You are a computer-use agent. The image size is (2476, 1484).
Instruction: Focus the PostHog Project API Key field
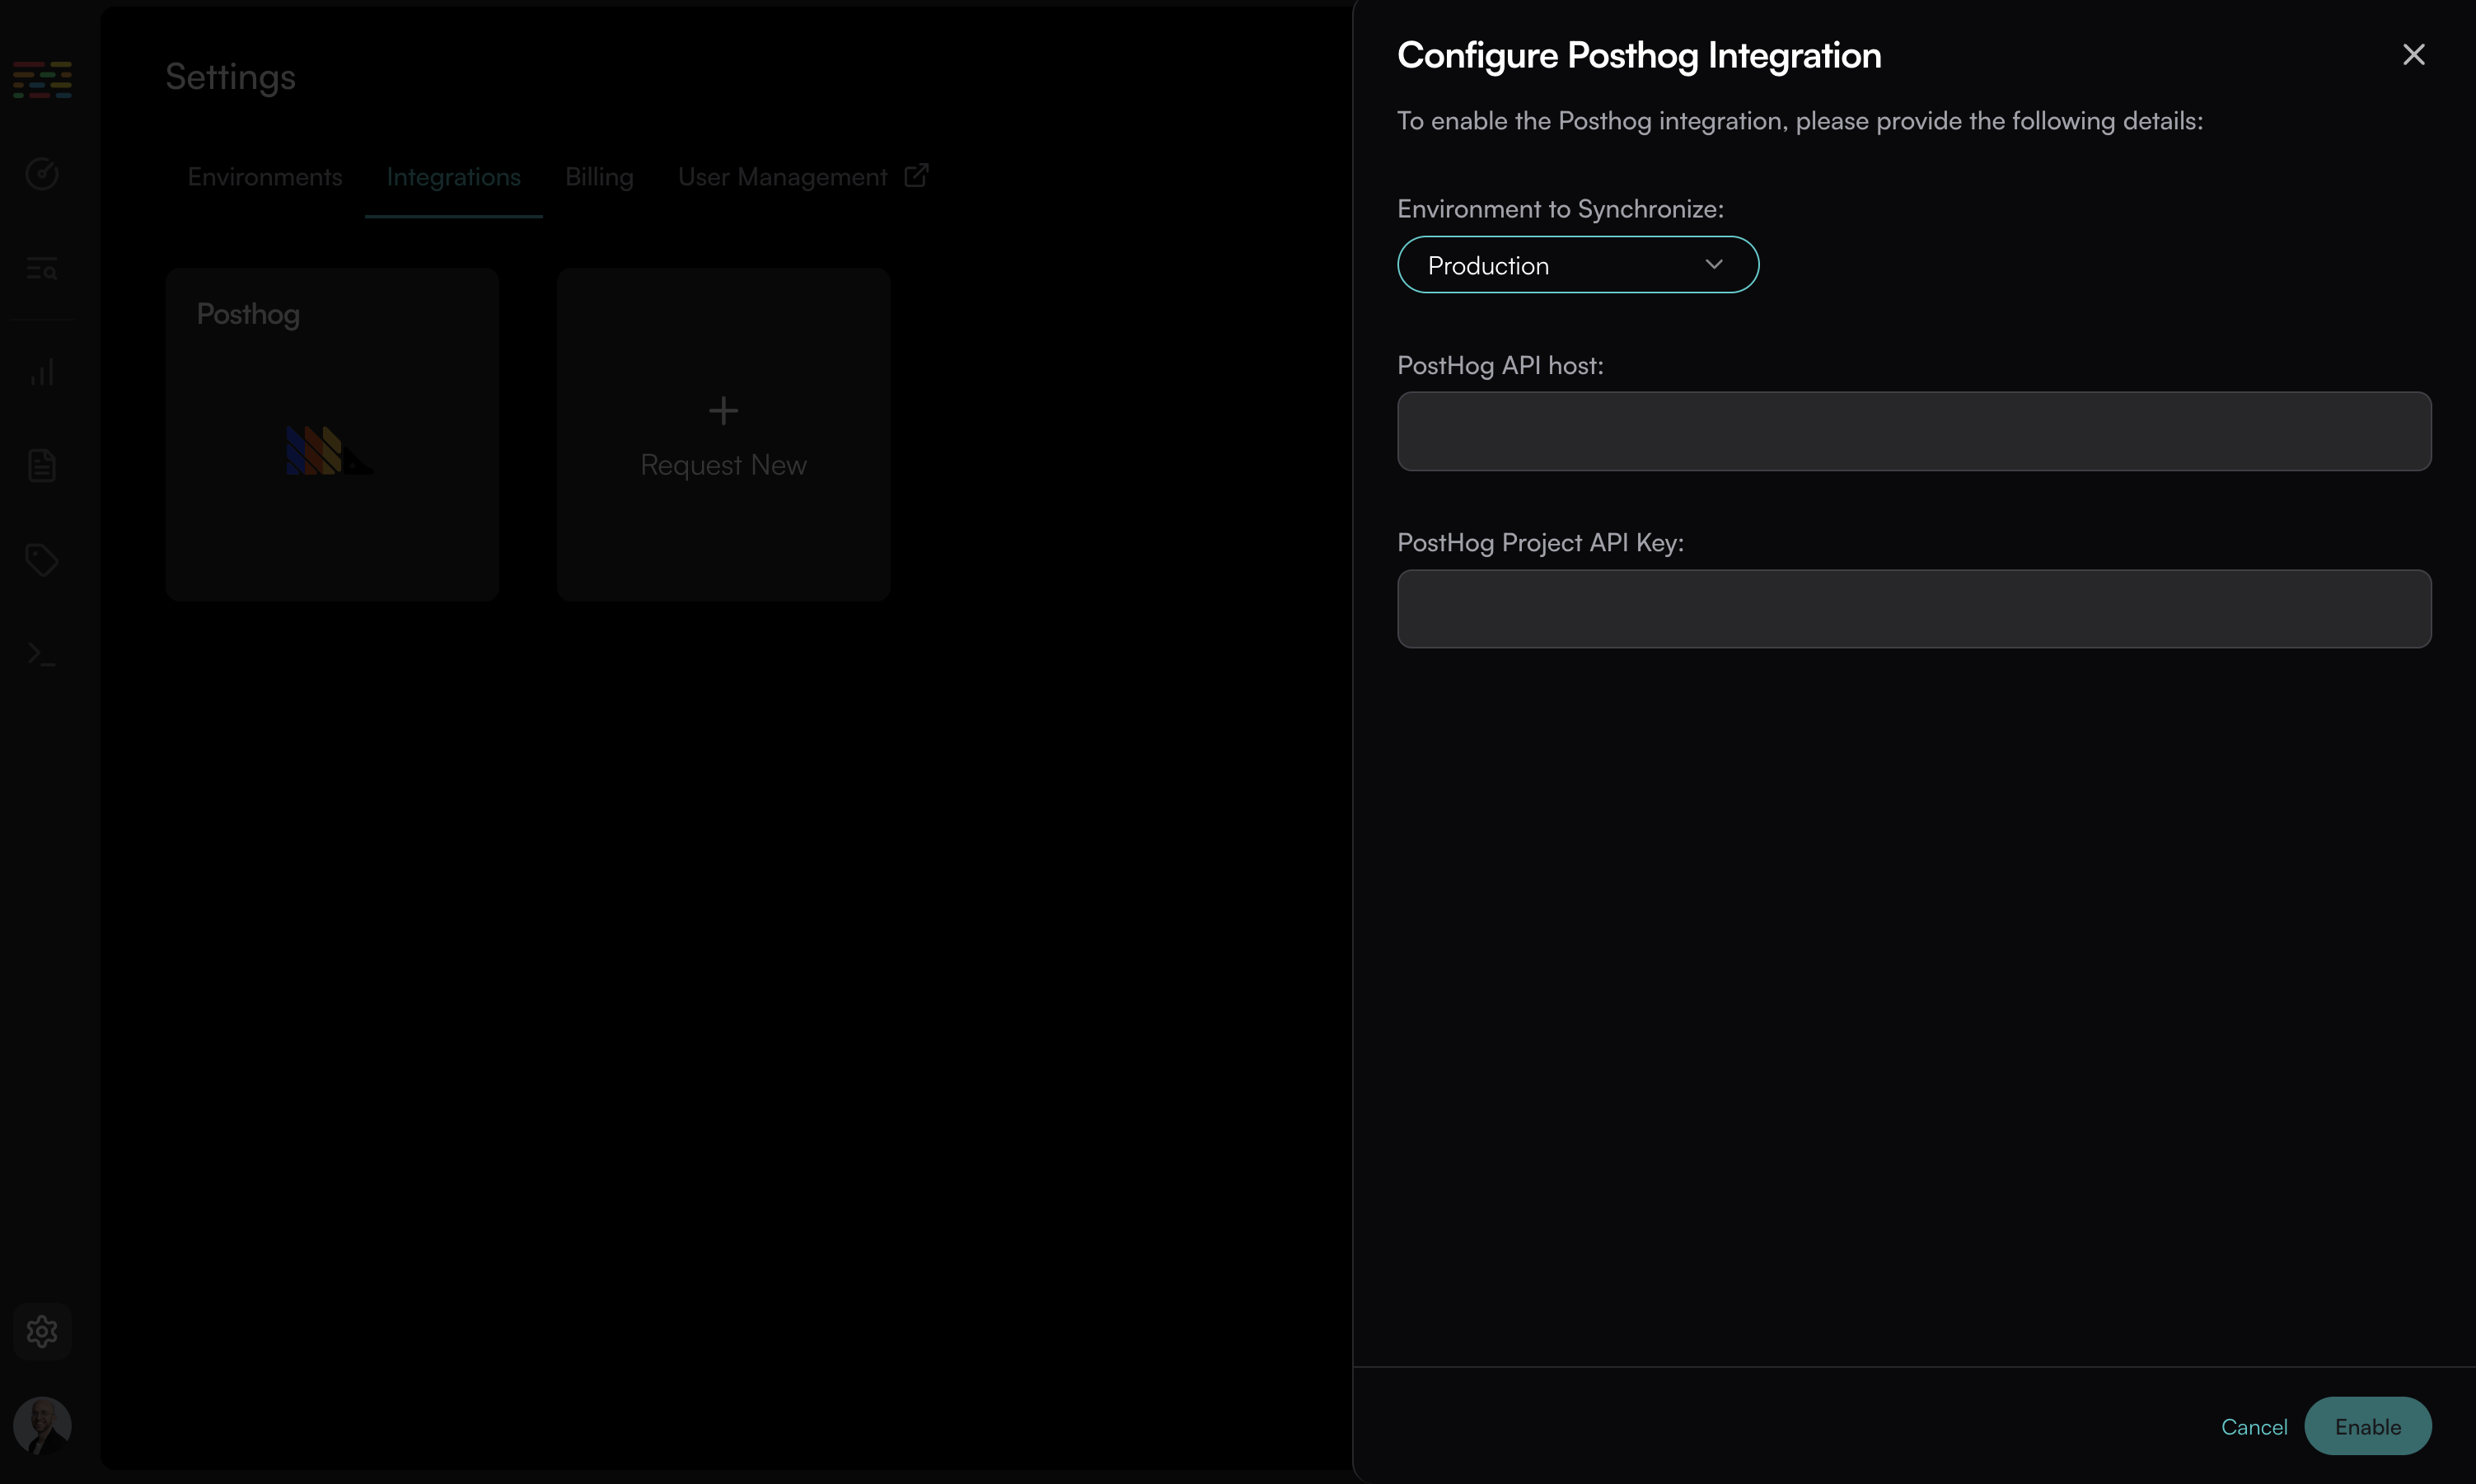click(x=1913, y=609)
